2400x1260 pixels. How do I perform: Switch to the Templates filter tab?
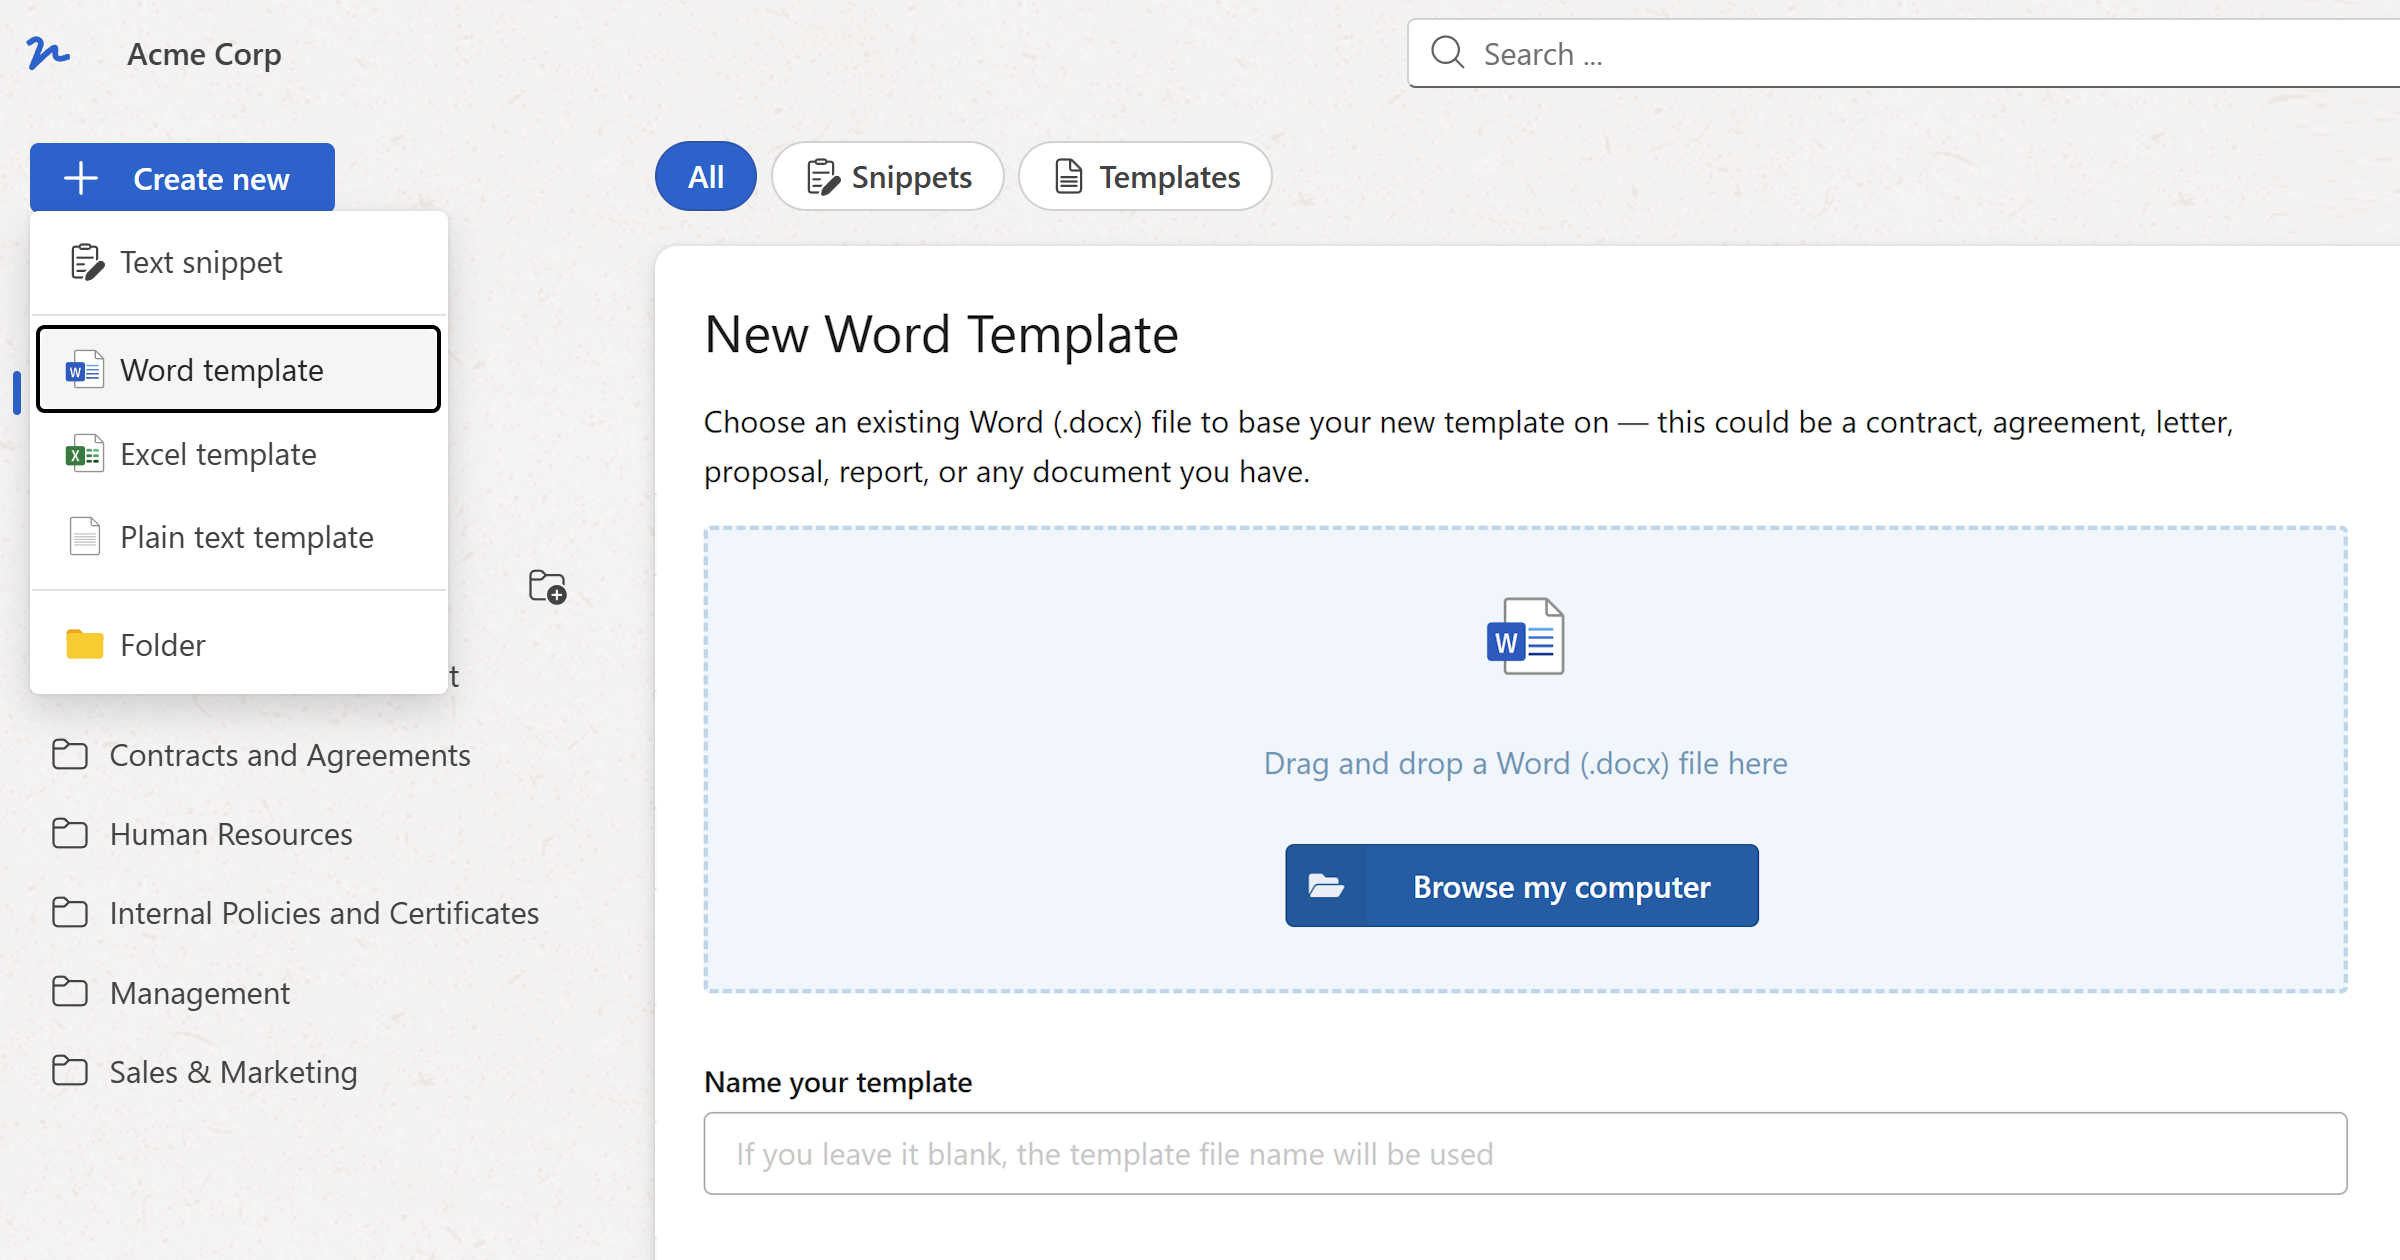pos(1146,177)
